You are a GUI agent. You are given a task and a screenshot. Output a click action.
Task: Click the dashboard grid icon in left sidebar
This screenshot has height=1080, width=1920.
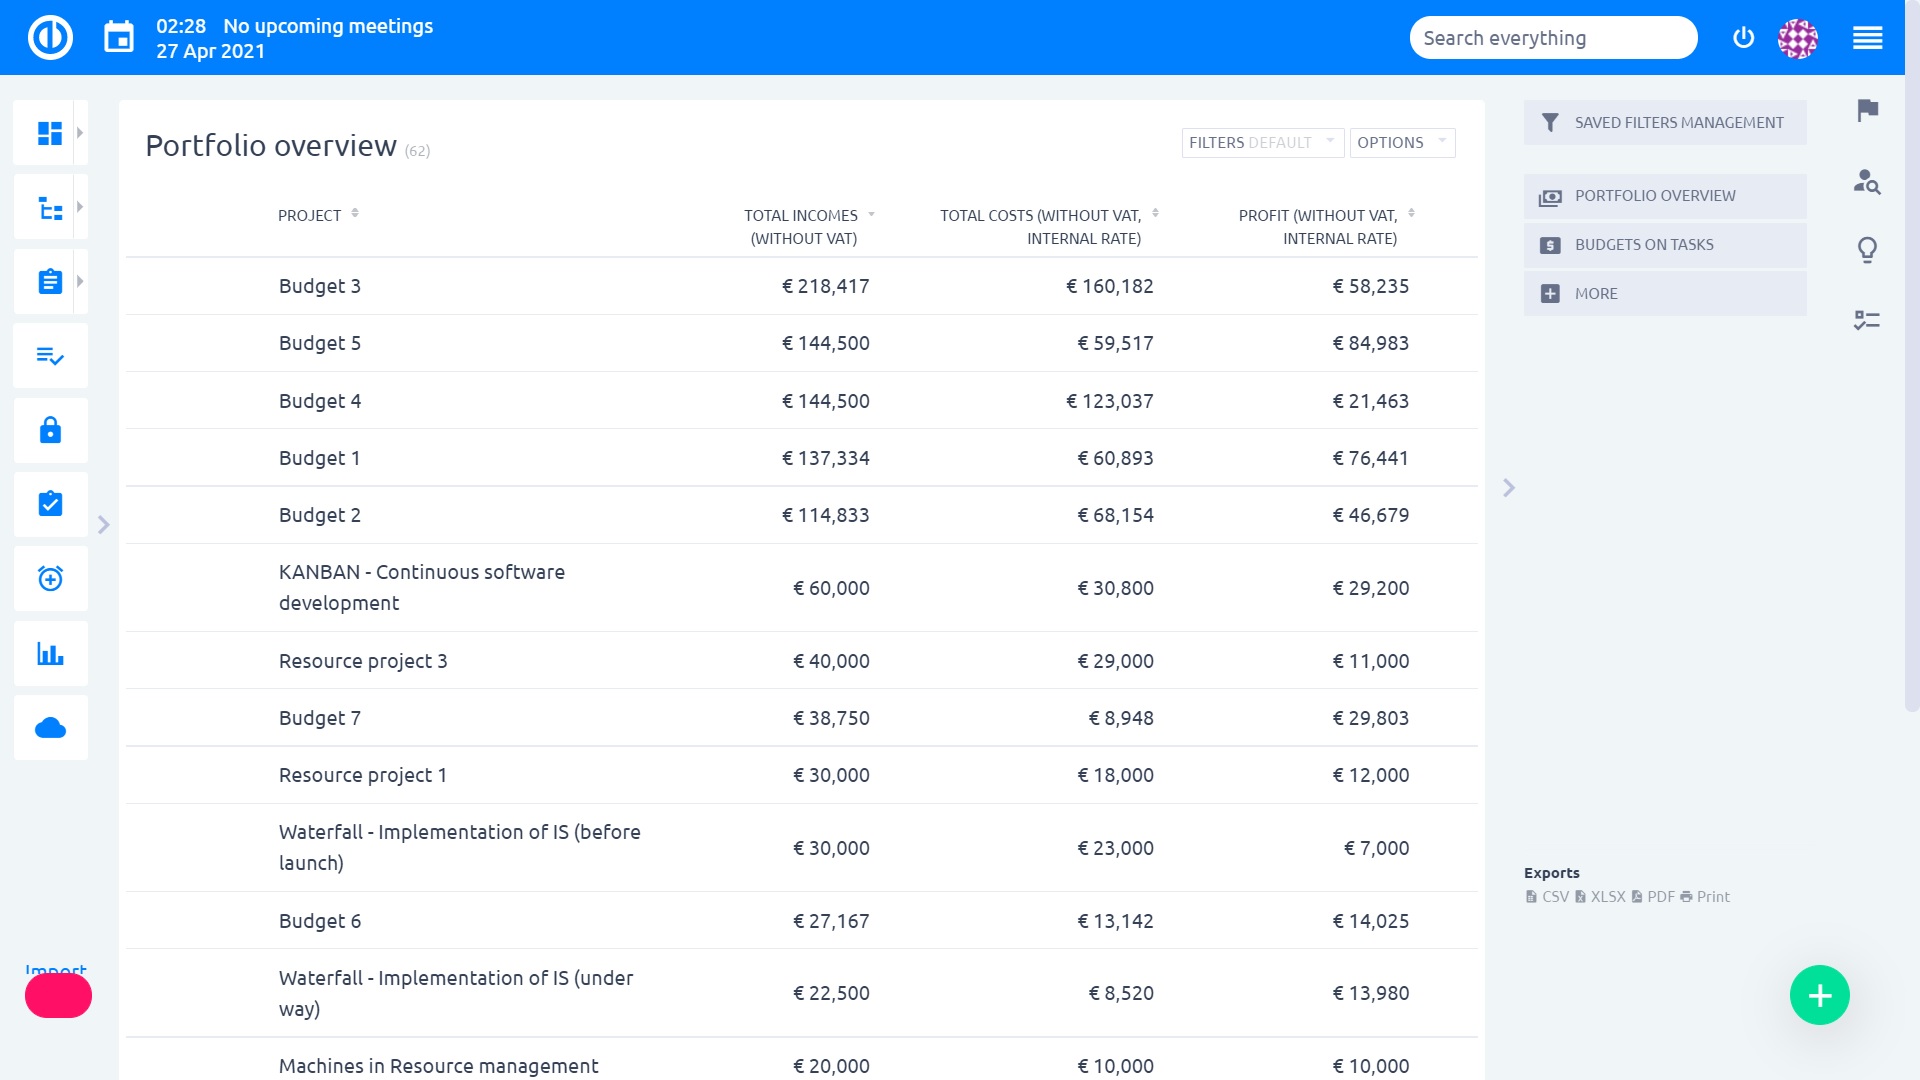(x=50, y=133)
